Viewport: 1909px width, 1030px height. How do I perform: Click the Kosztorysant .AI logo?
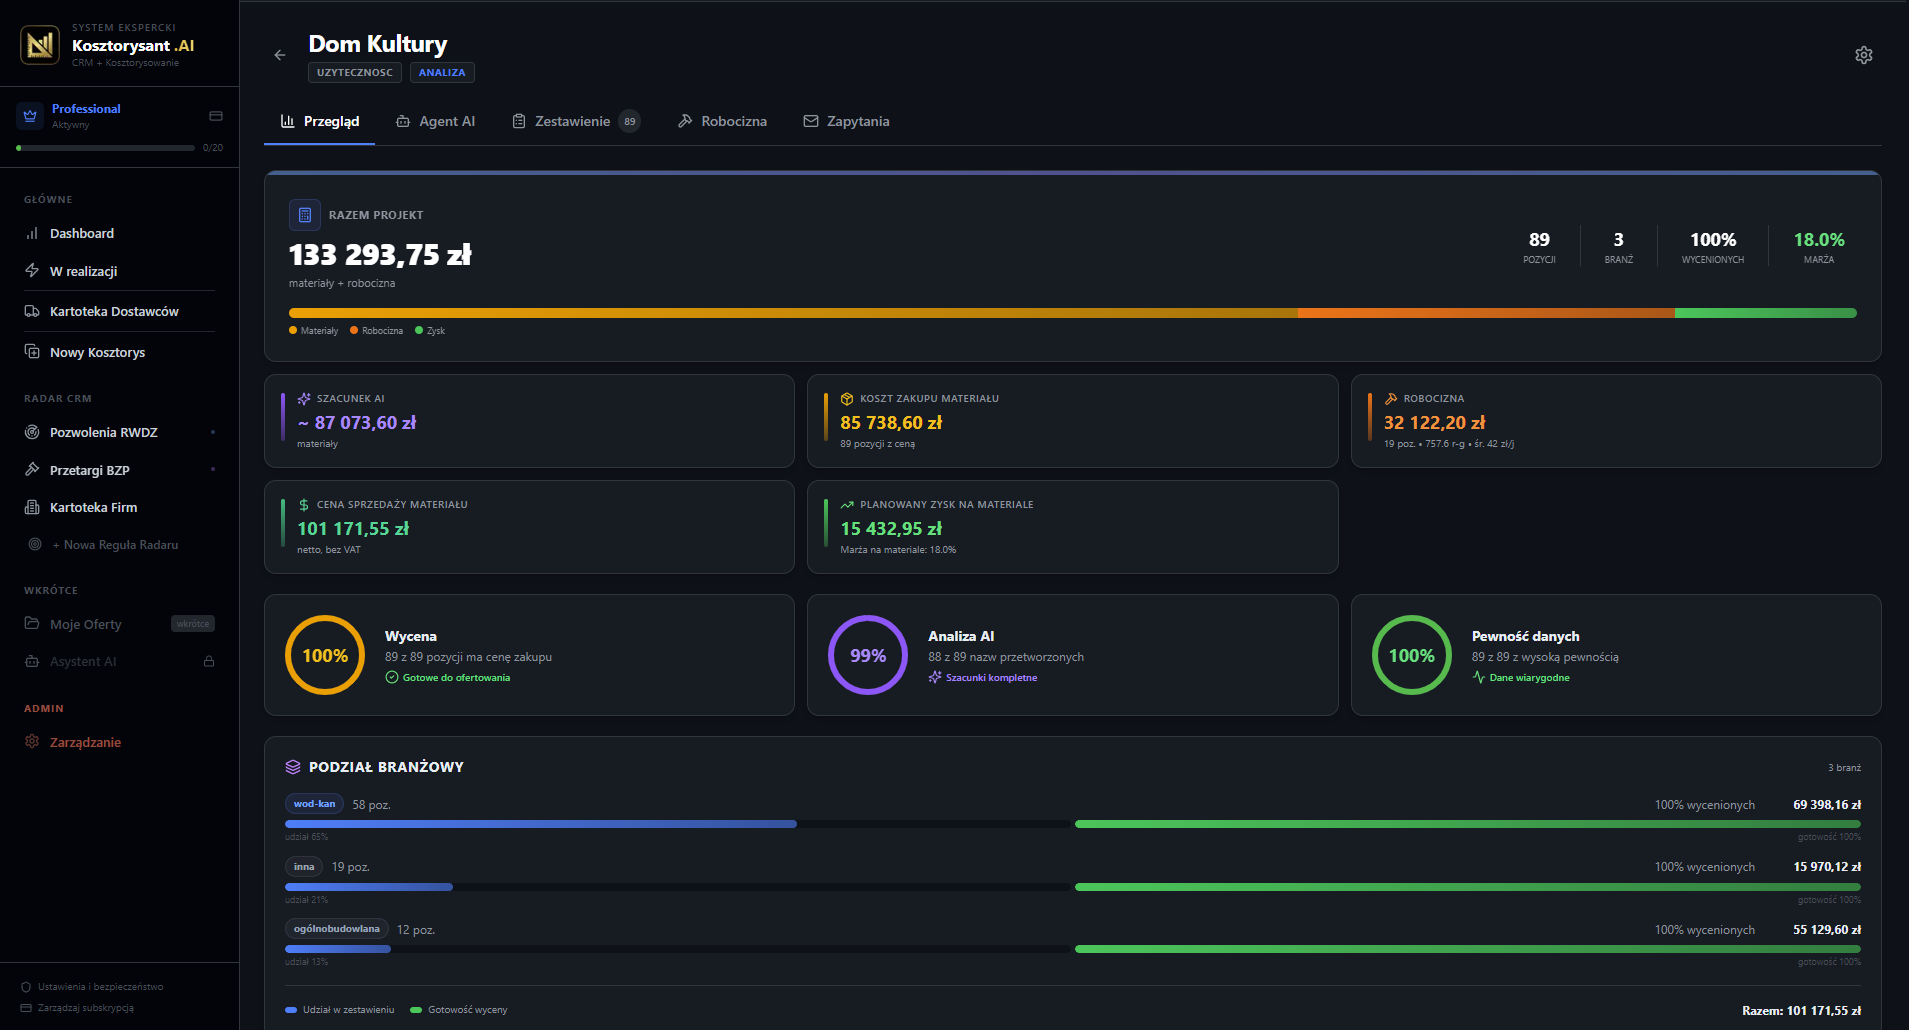pos(39,43)
